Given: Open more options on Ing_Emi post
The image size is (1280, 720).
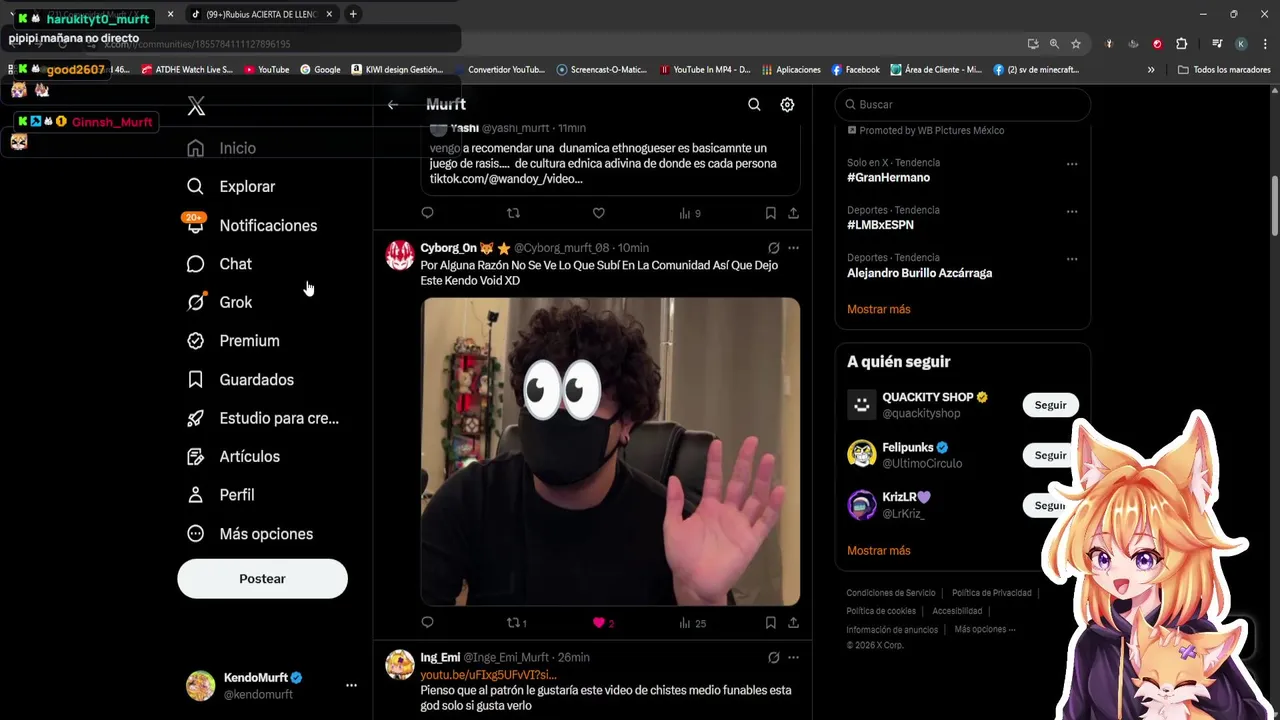Looking at the screenshot, I should (x=794, y=658).
